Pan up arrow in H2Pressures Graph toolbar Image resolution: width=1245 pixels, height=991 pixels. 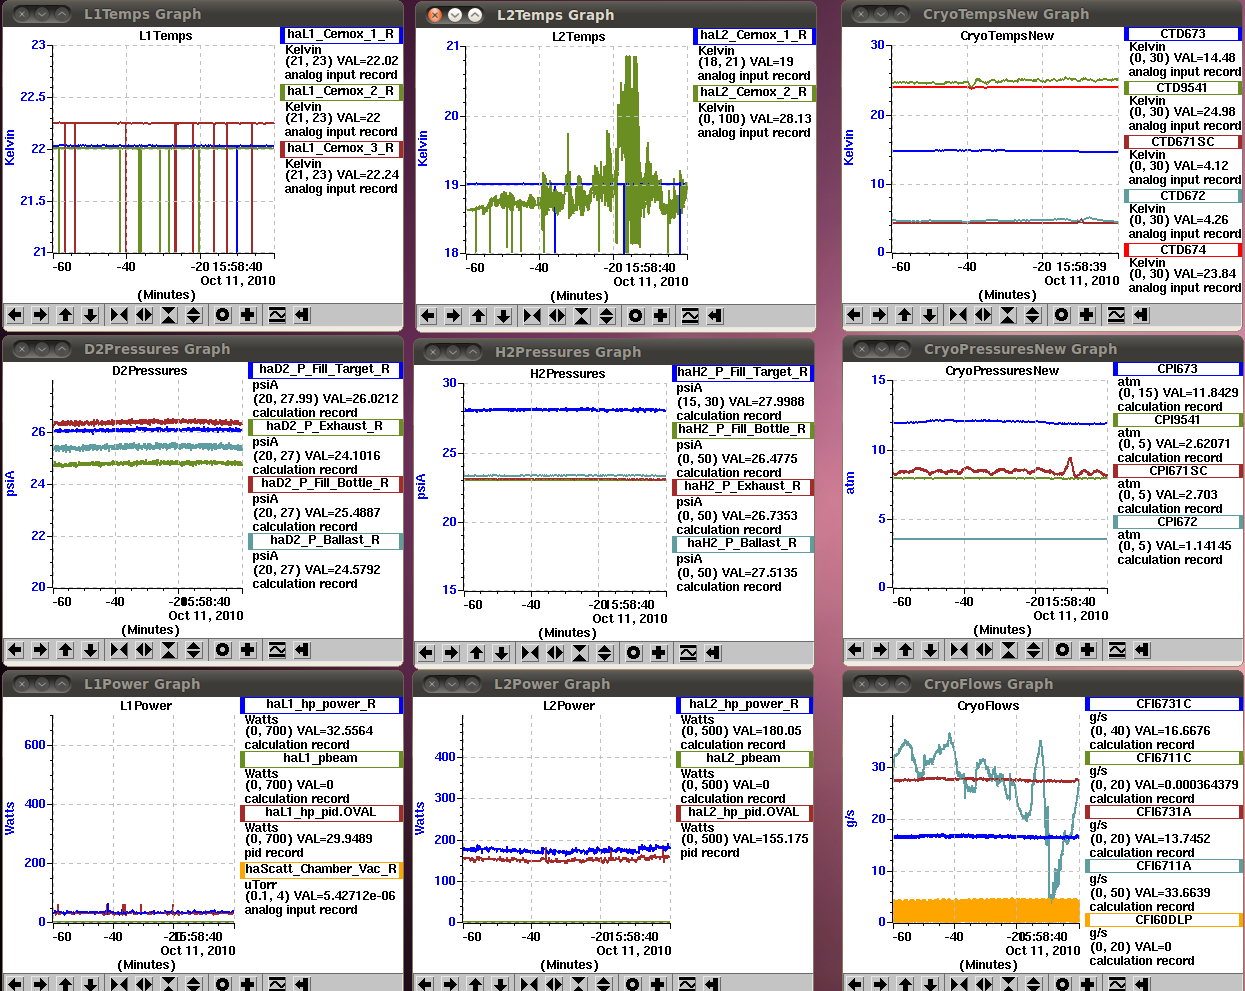(476, 653)
